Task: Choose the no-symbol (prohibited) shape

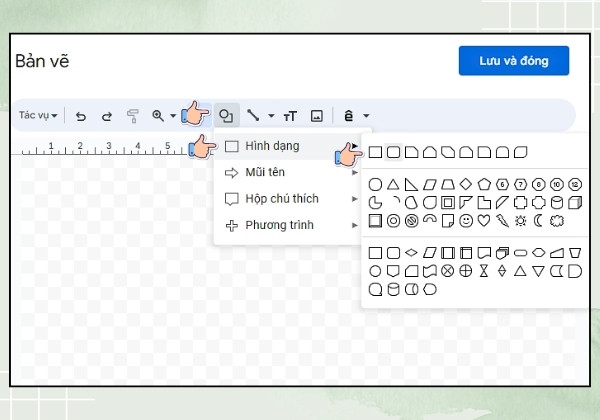Action: click(x=411, y=221)
